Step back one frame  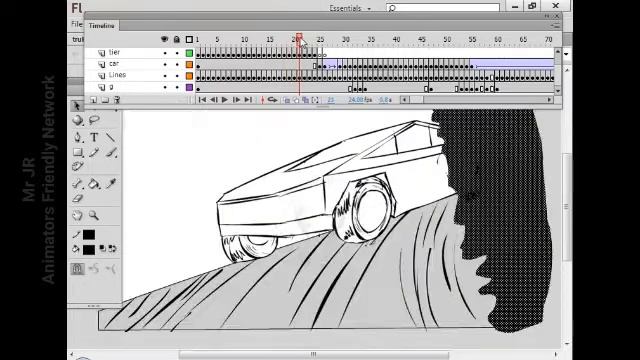coord(213,100)
